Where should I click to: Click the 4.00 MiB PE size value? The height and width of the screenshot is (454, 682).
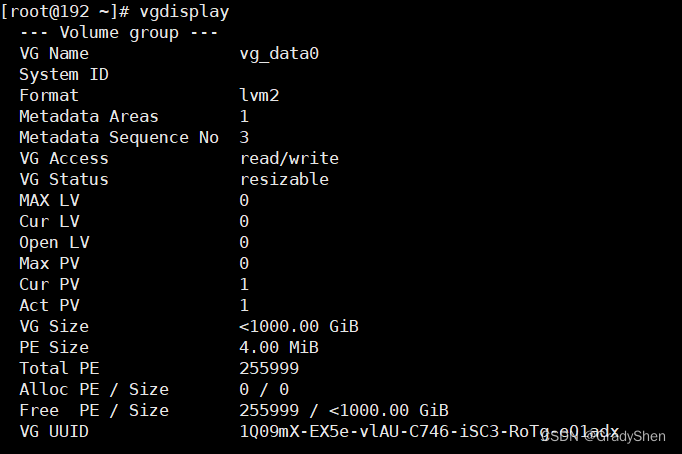(274, 347)
